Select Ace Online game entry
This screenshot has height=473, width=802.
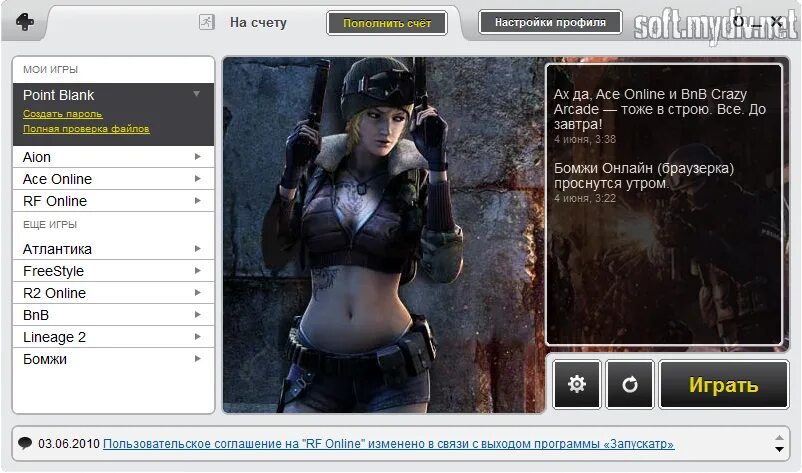[x=113, y=179]
